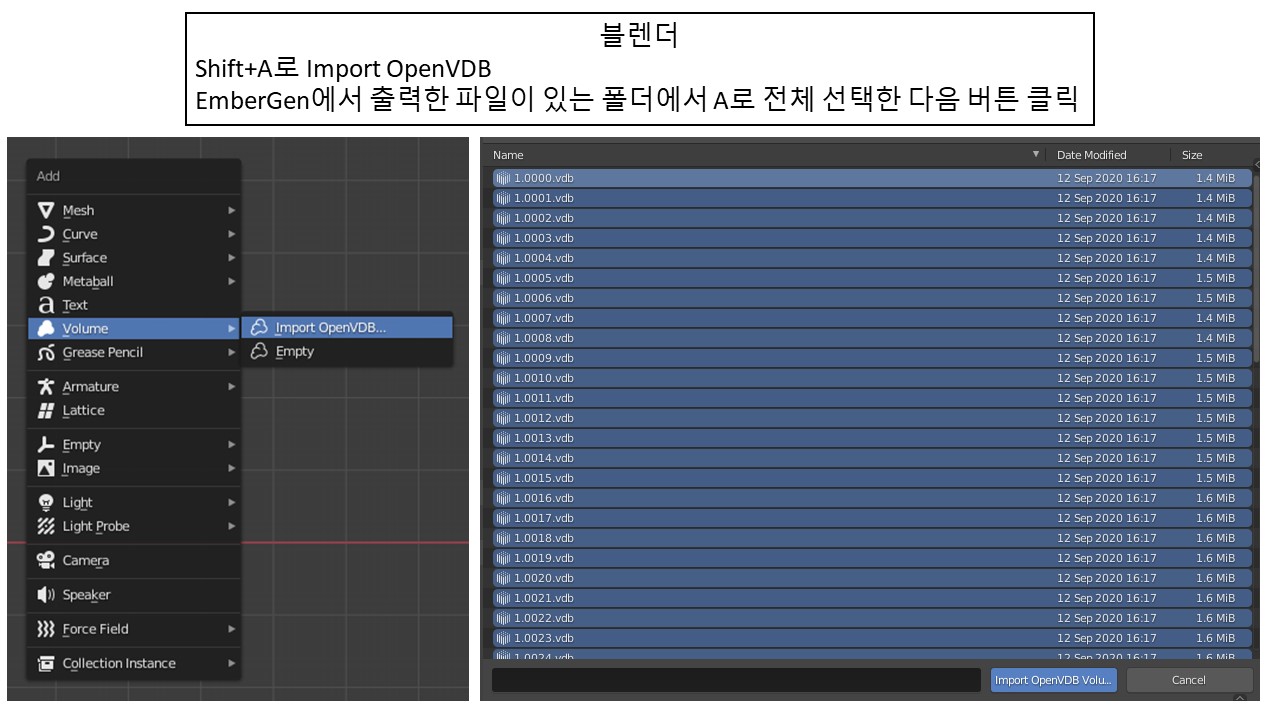Select Lattice in the Add menu

click(x=134, y=410)
